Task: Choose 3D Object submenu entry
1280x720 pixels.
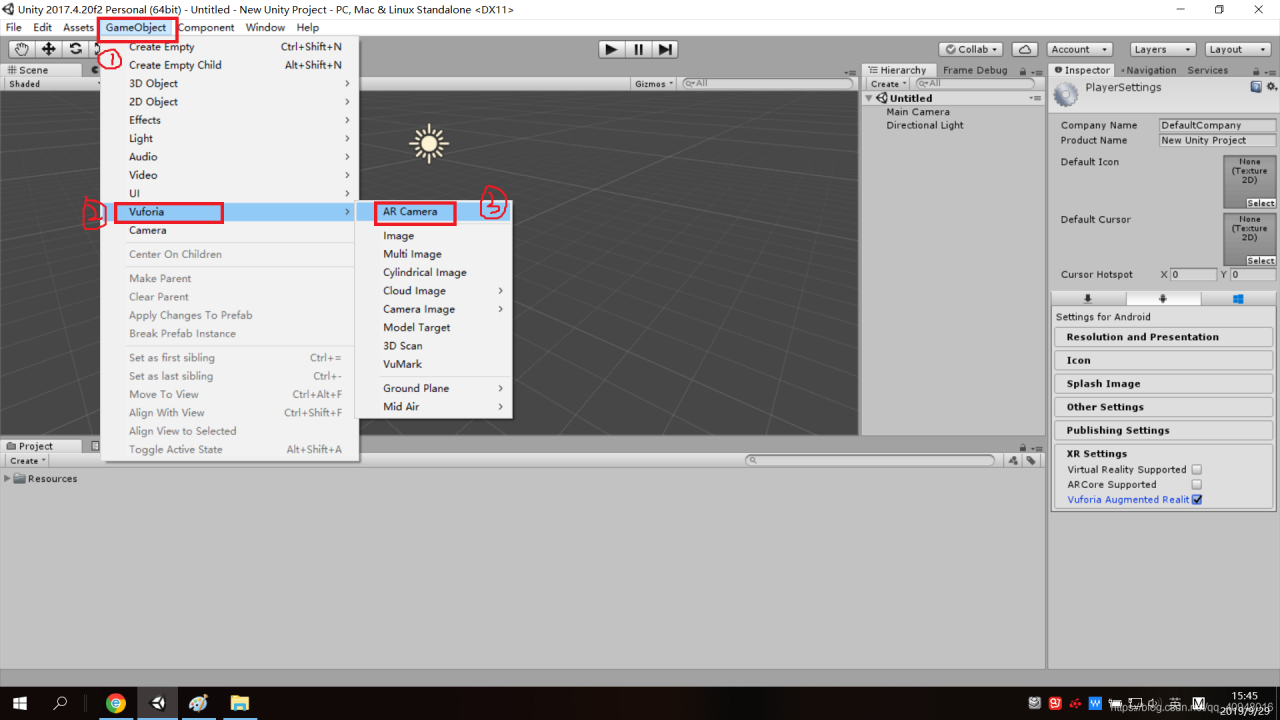Action: pos(229,84)
